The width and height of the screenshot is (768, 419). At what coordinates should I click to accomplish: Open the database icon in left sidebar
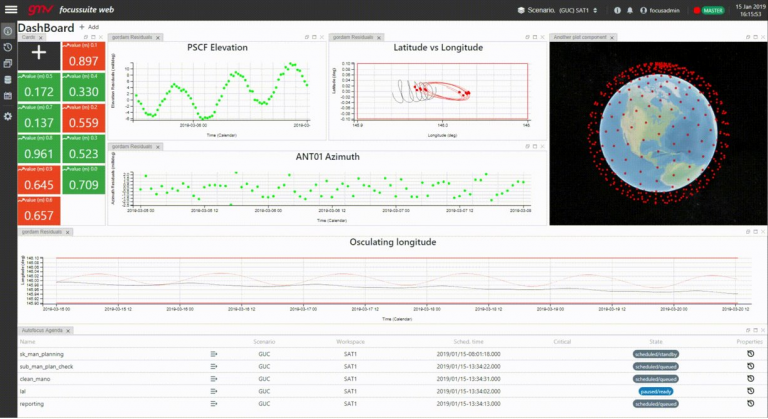[x=8, y=79]
